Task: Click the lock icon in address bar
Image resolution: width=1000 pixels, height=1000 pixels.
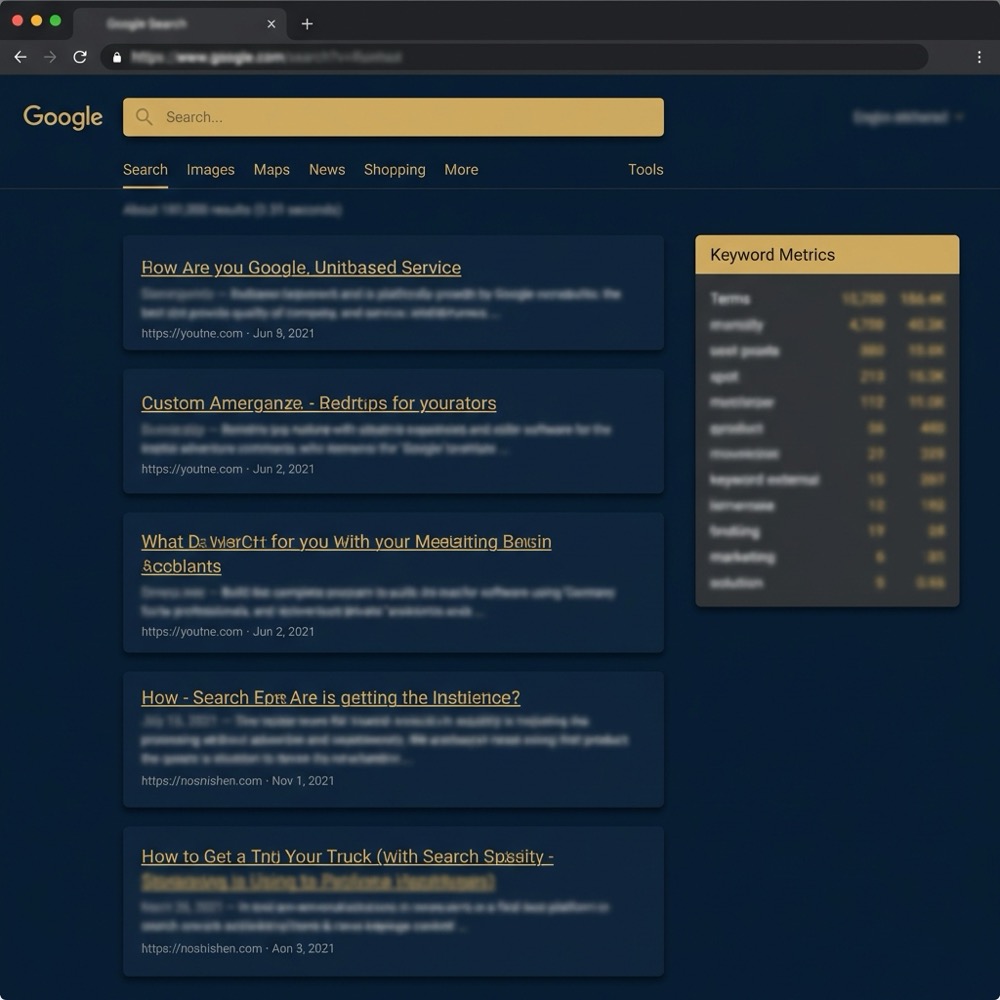Action: (x=117, y=57)
